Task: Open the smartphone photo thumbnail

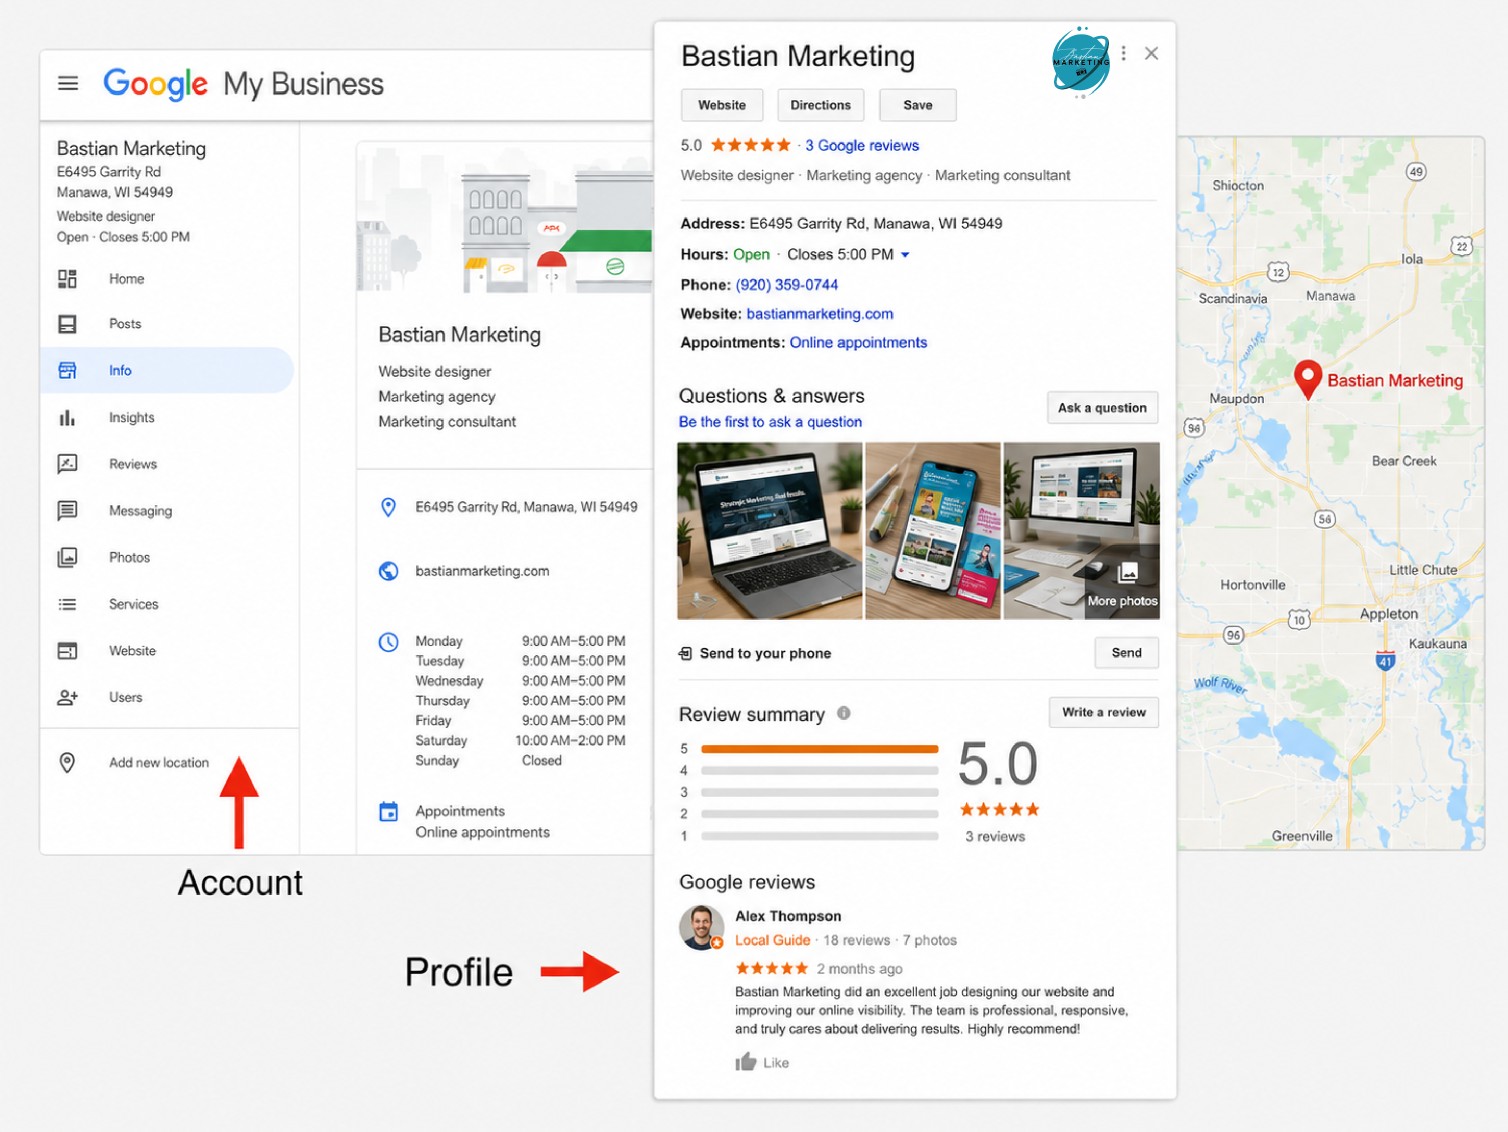Action: click(x=933, y=531)
